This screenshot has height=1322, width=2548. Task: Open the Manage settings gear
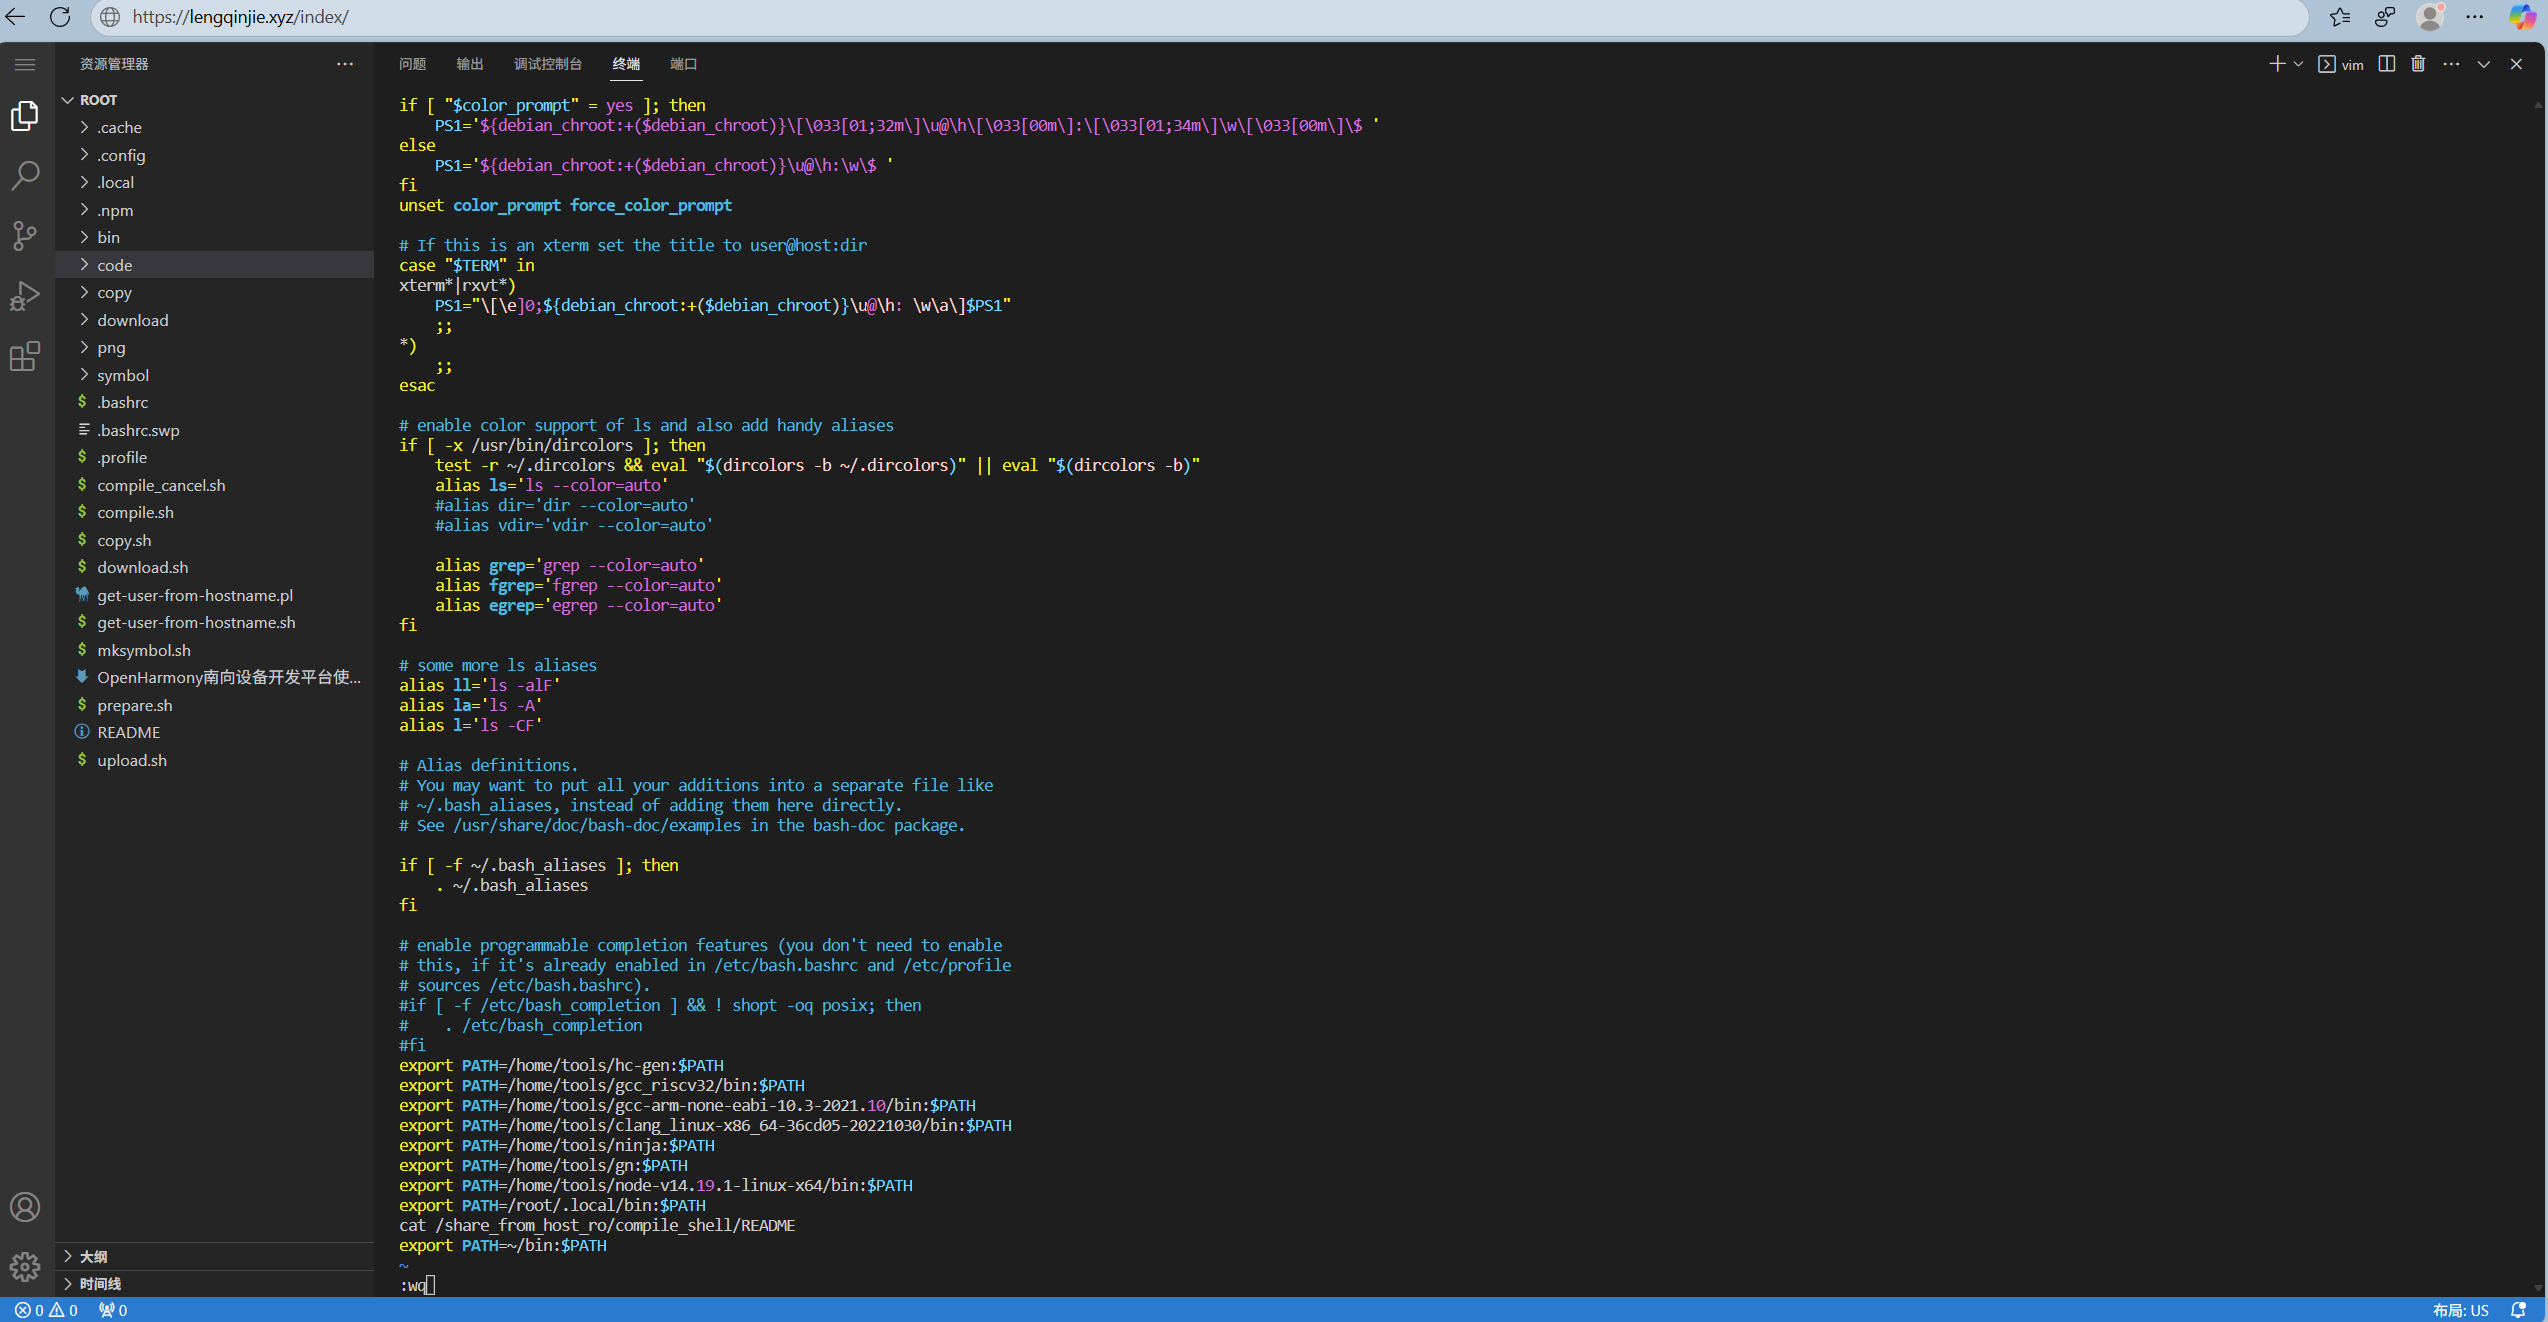coord(25,1266)
